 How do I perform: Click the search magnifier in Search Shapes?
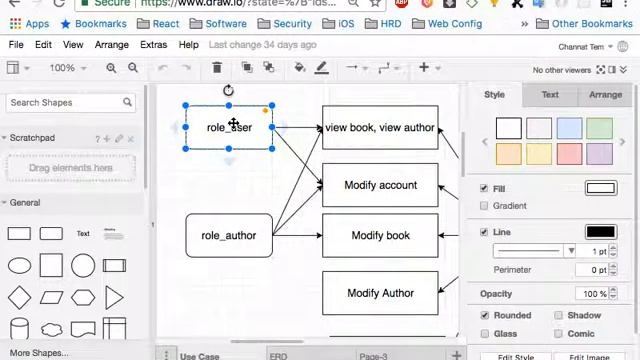(127, 102)
